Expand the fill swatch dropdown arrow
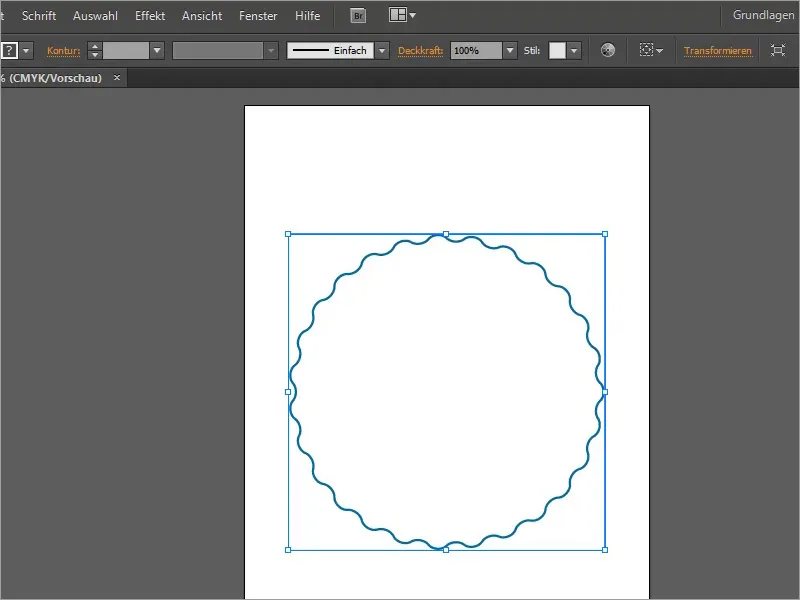The width and height of the screenshot is (800, 600). [26, 51]
